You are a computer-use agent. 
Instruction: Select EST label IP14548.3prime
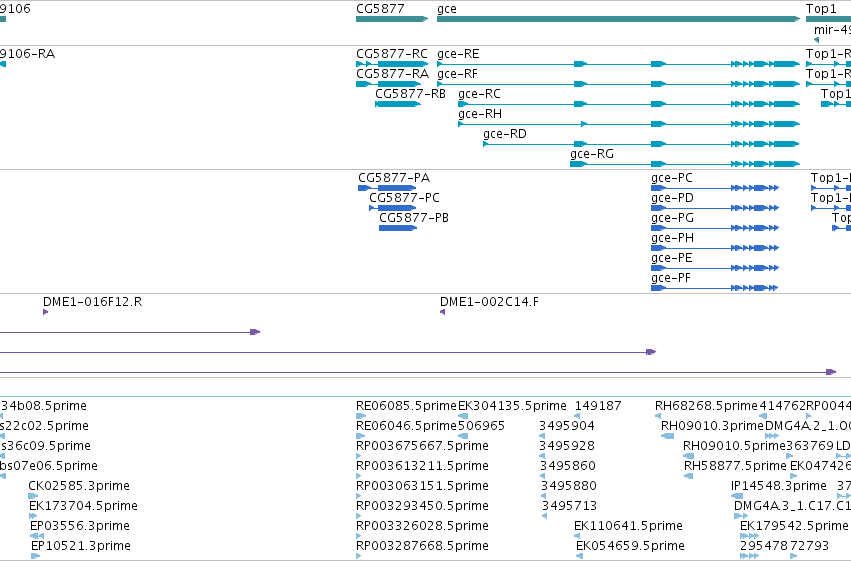[778, 486]
